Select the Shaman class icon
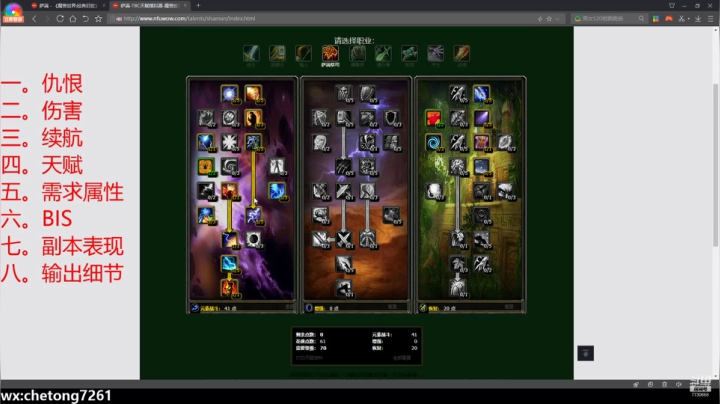Screen dimensions: 720x404 pyautogui.click(x=330, y=53)
